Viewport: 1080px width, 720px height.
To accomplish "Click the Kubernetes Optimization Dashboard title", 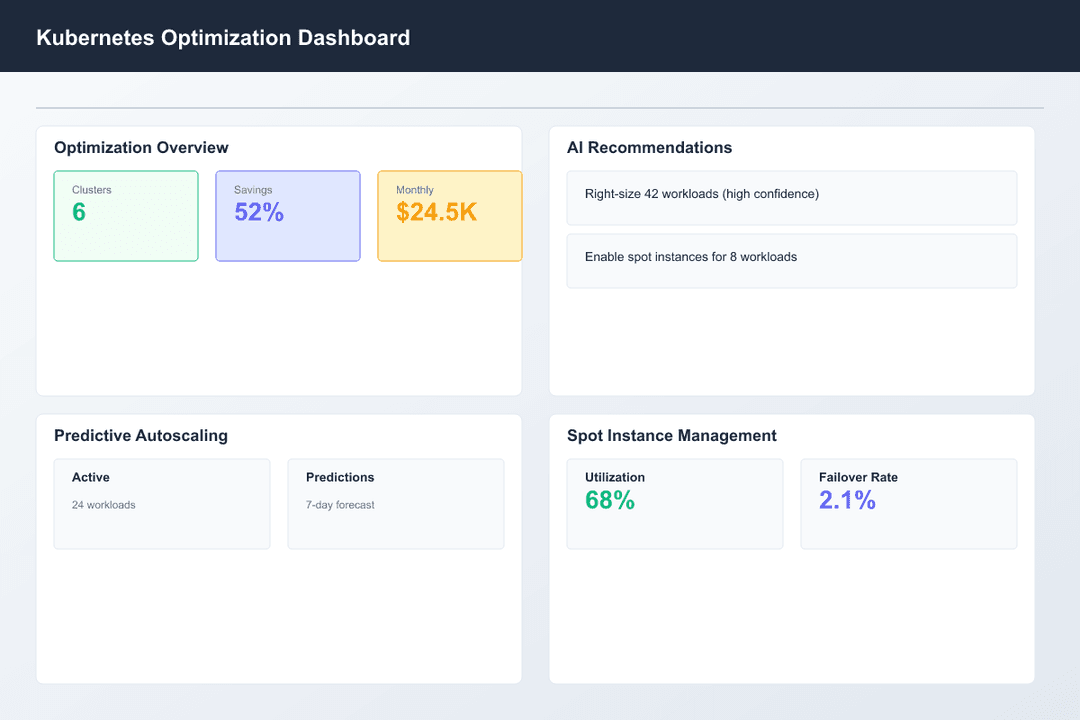I will coord(223,37).
